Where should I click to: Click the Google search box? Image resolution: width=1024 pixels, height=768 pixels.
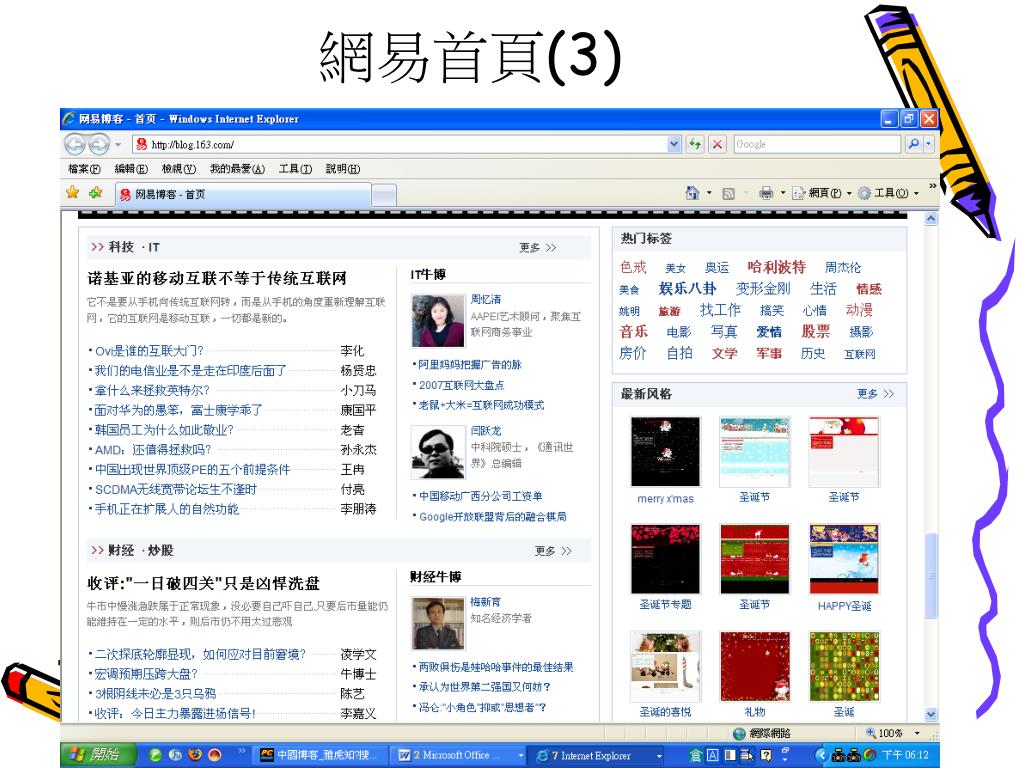818,144
